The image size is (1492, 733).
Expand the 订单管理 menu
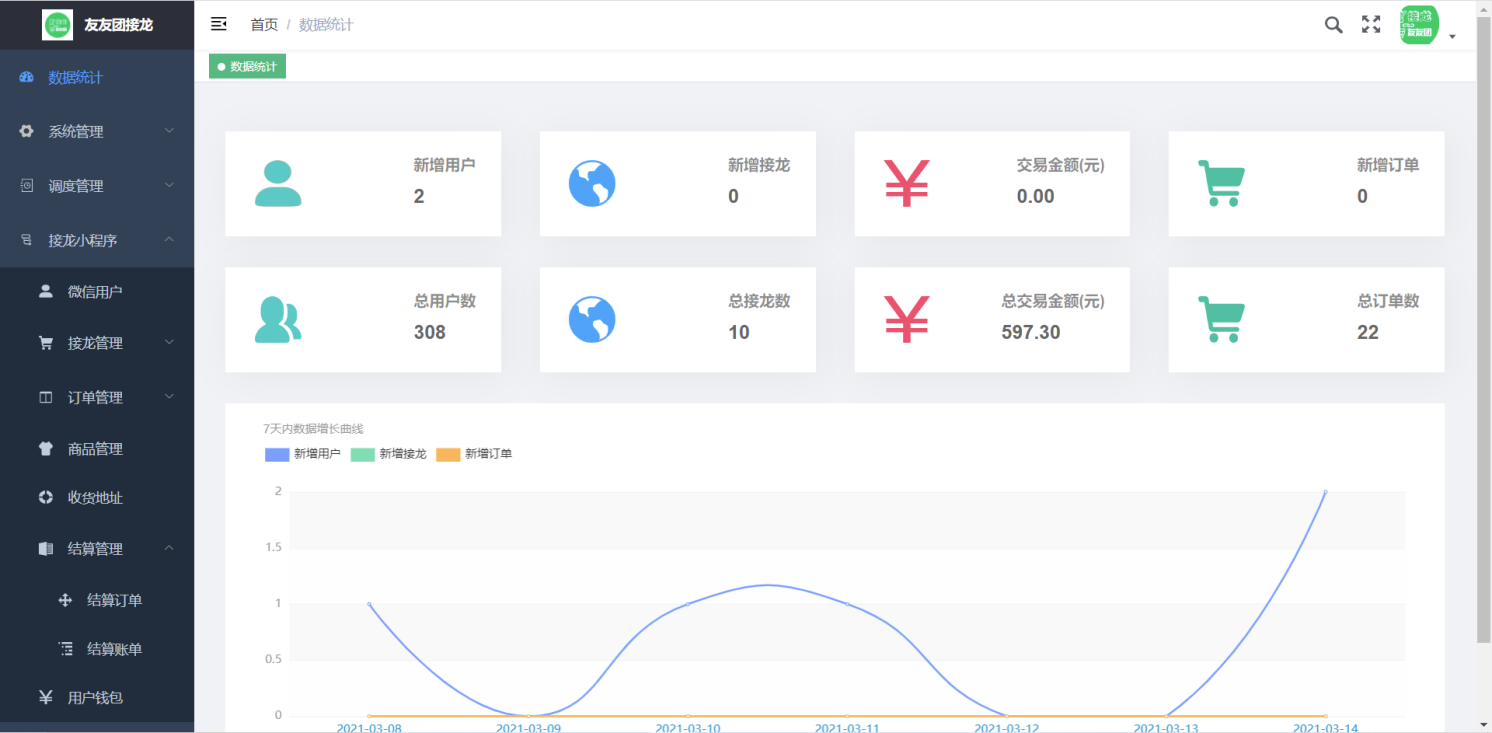(x=96, y=397)
